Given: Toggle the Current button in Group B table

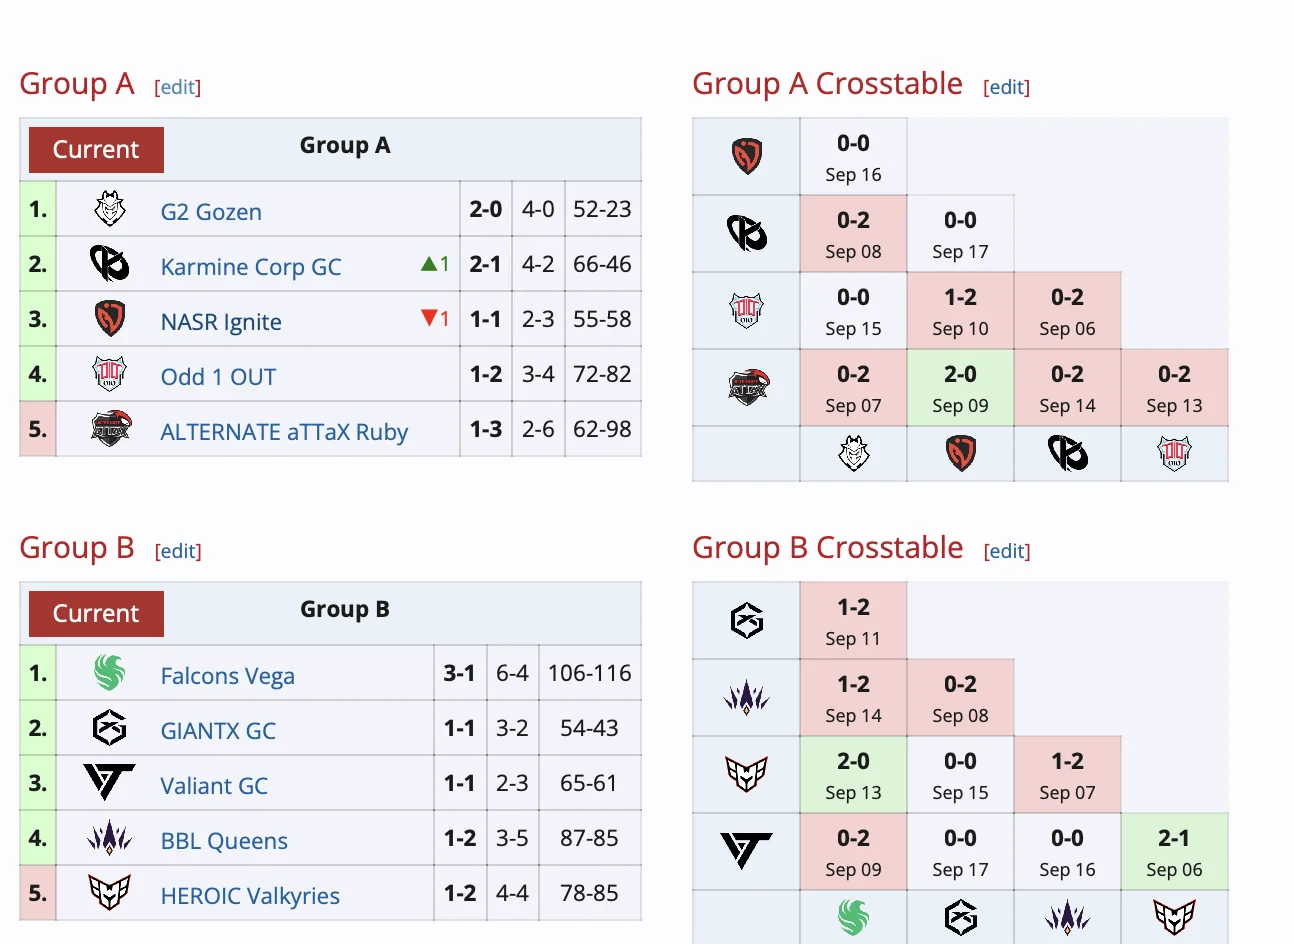Looking at the screenshot, I should click(x=96, y=614).
